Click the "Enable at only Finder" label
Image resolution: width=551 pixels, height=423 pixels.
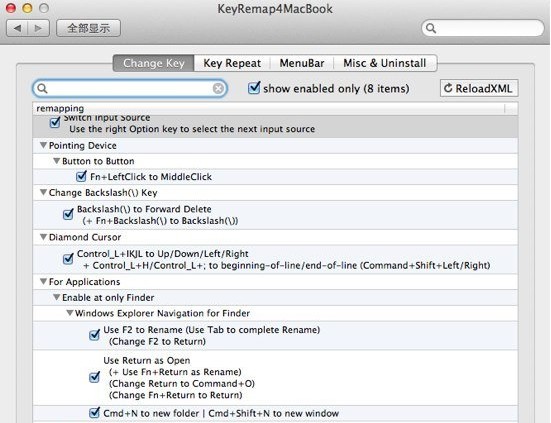tap(108, 298)
